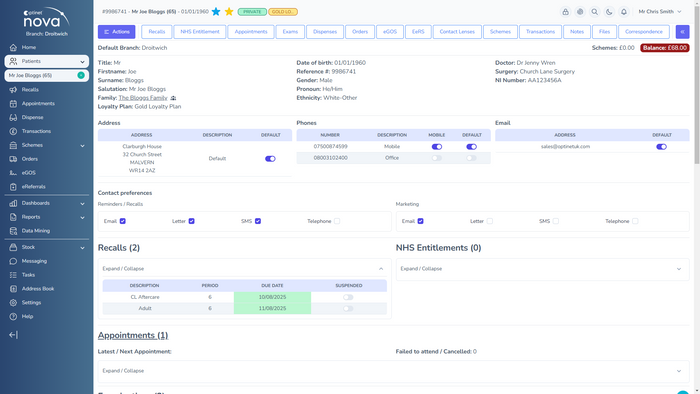Click the globe icon in the top bar
Image resolution: width=700 pixels, height=394 pixels.
point(580,12)
